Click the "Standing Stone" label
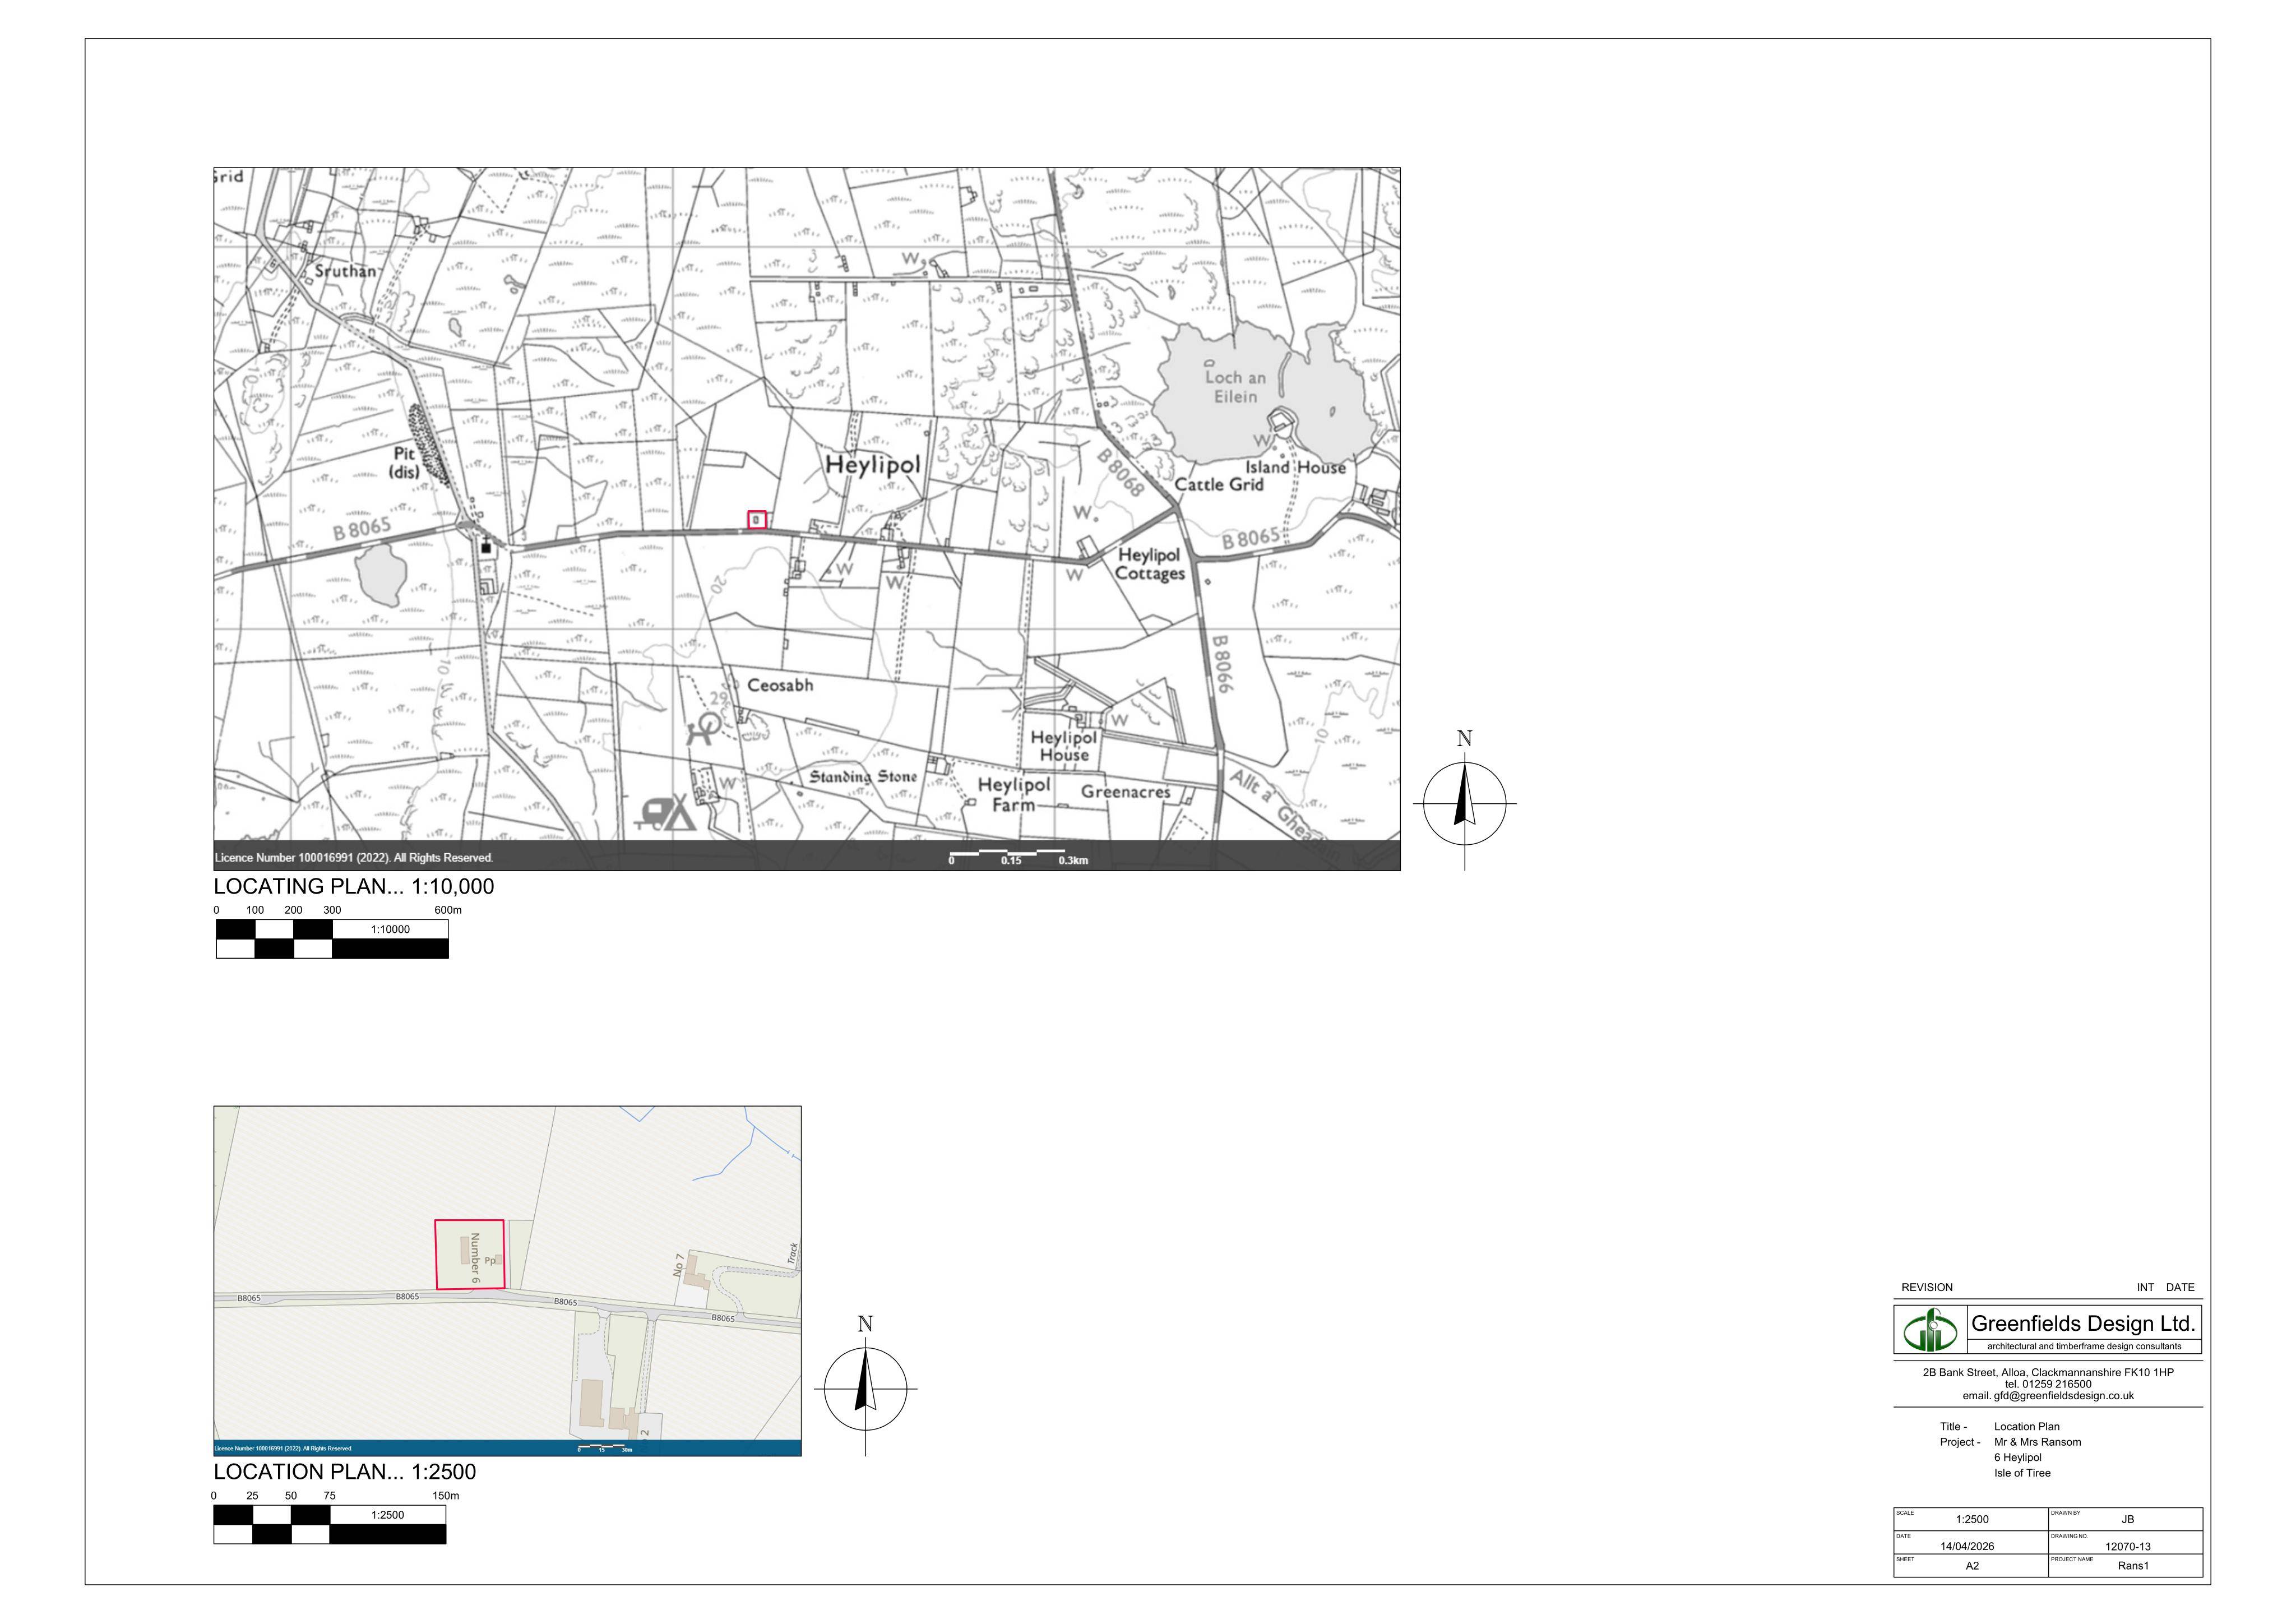 pyautogui.click(x=863, y=777)
